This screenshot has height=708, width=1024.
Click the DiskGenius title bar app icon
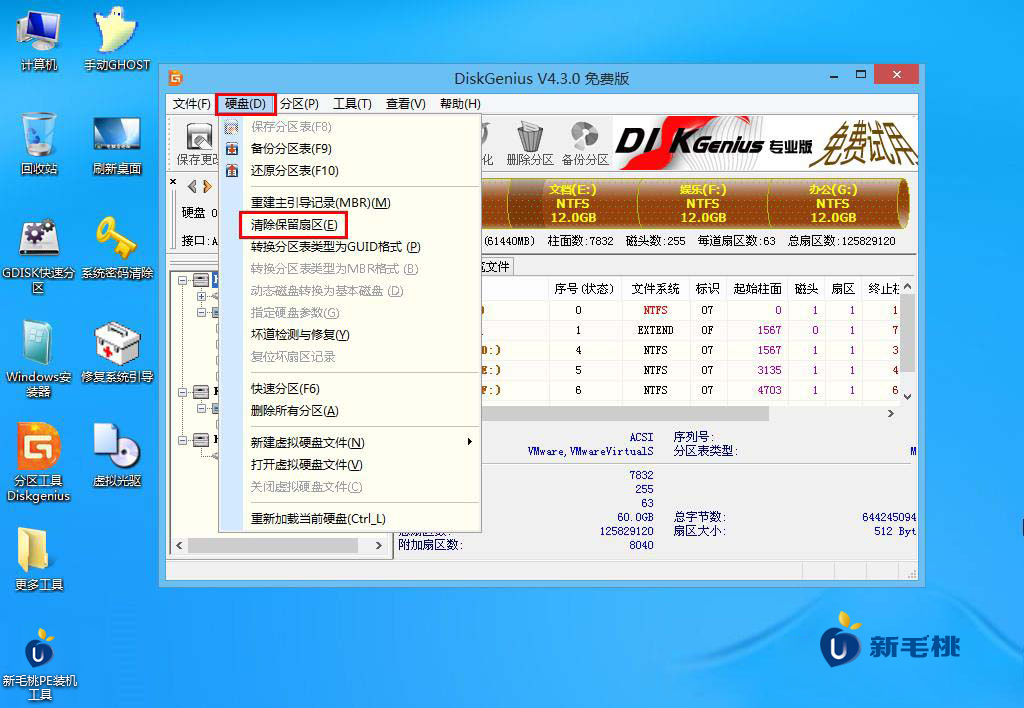[x=176, y=78]
